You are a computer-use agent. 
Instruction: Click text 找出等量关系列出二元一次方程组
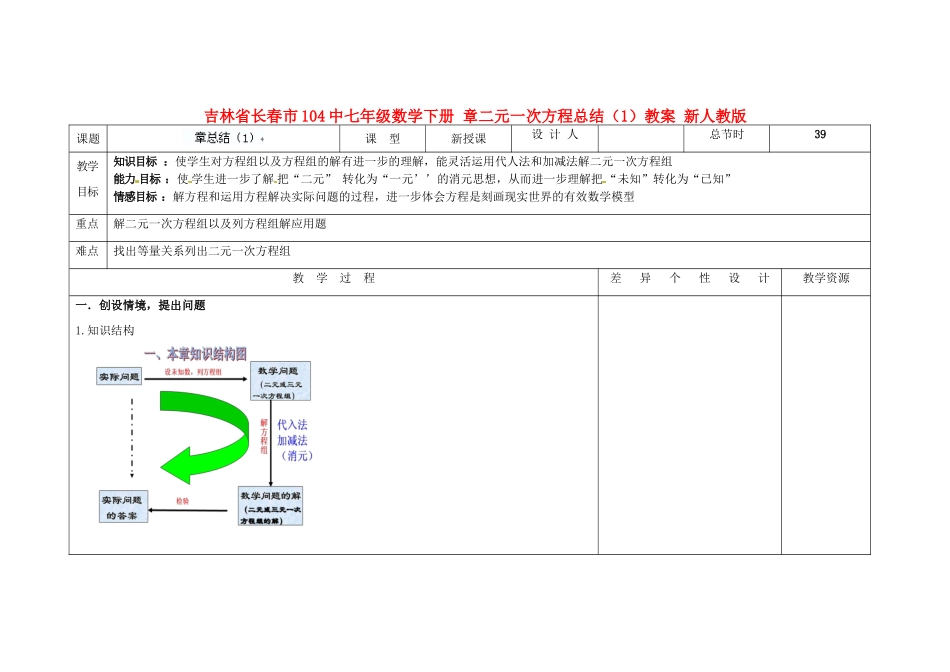(202, 251)
